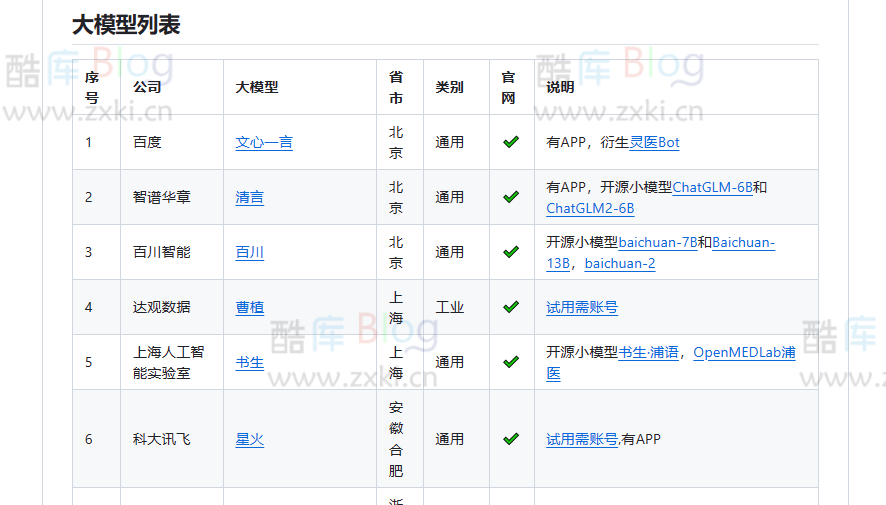The image size is (886, 505).
Task: Click serial number 3 cell
Action: click(96, 252)
